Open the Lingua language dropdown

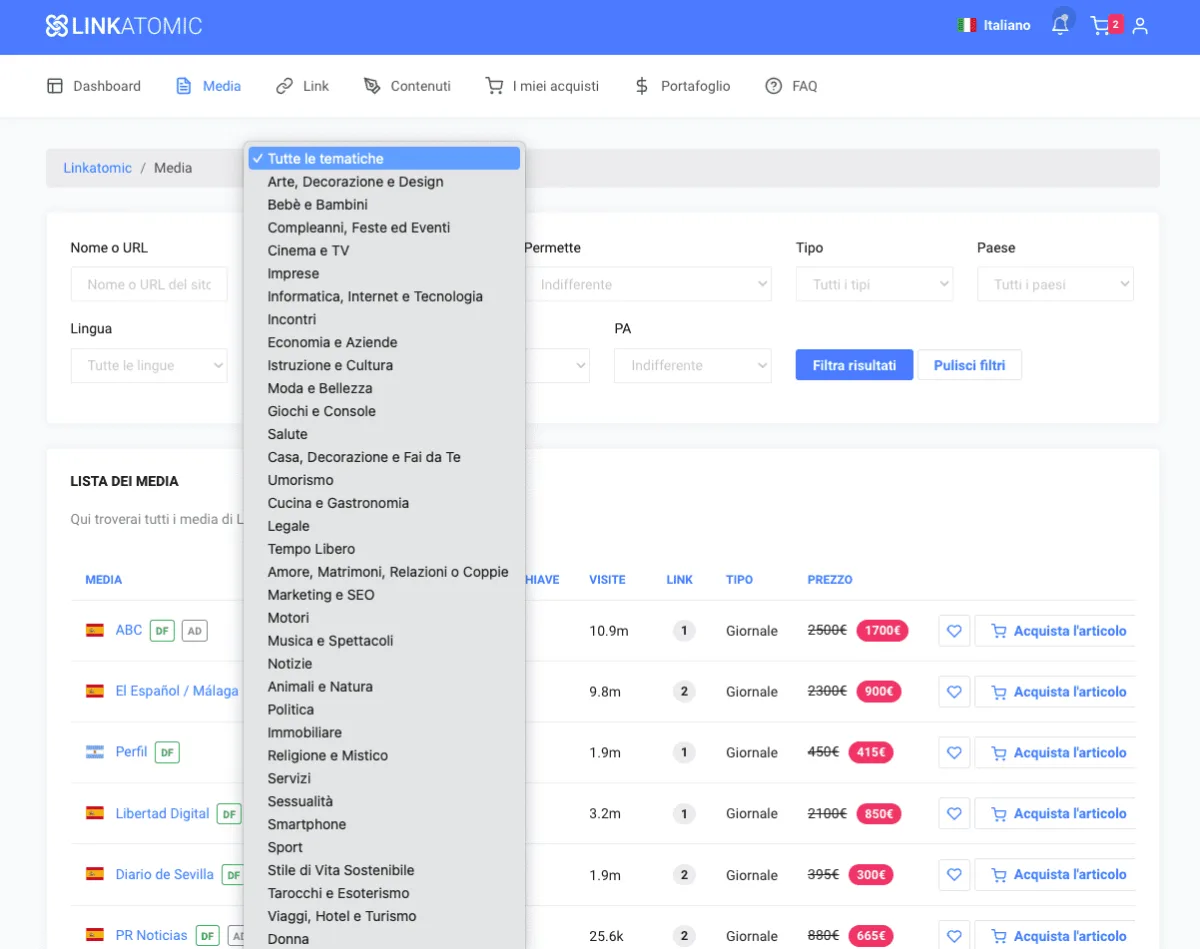coord(148,366)
